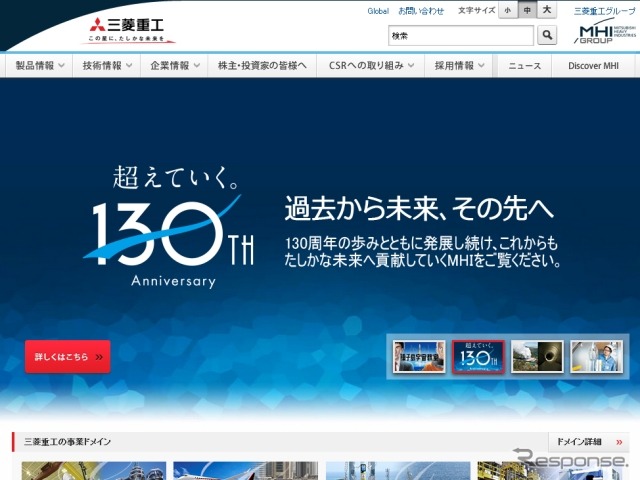Screen dimensions: 640x480
Task: Open the ドメイン詳細 link
Action: click(586, 441)
